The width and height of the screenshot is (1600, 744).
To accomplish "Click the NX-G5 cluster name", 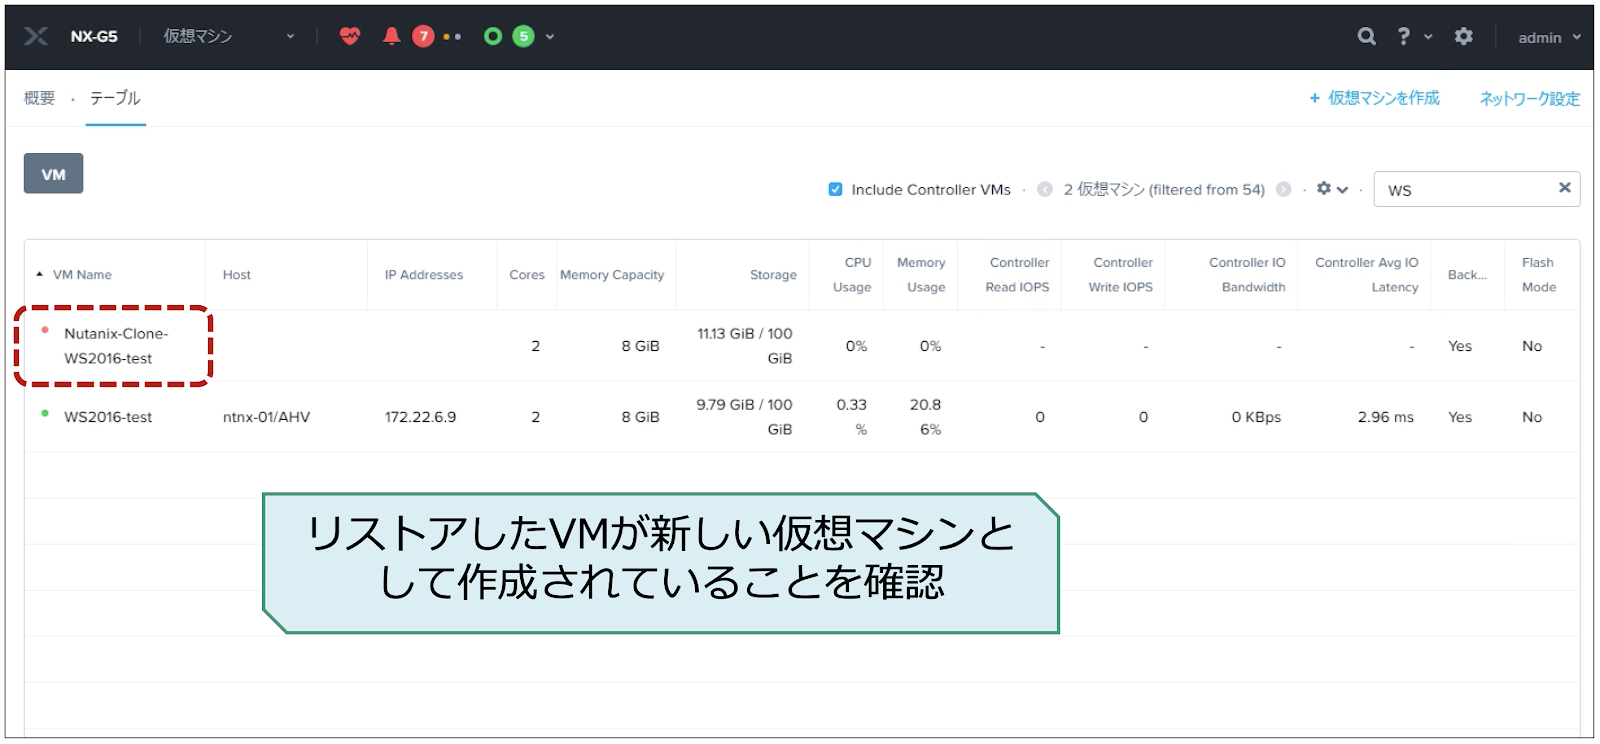I will (x=94, y=36).
